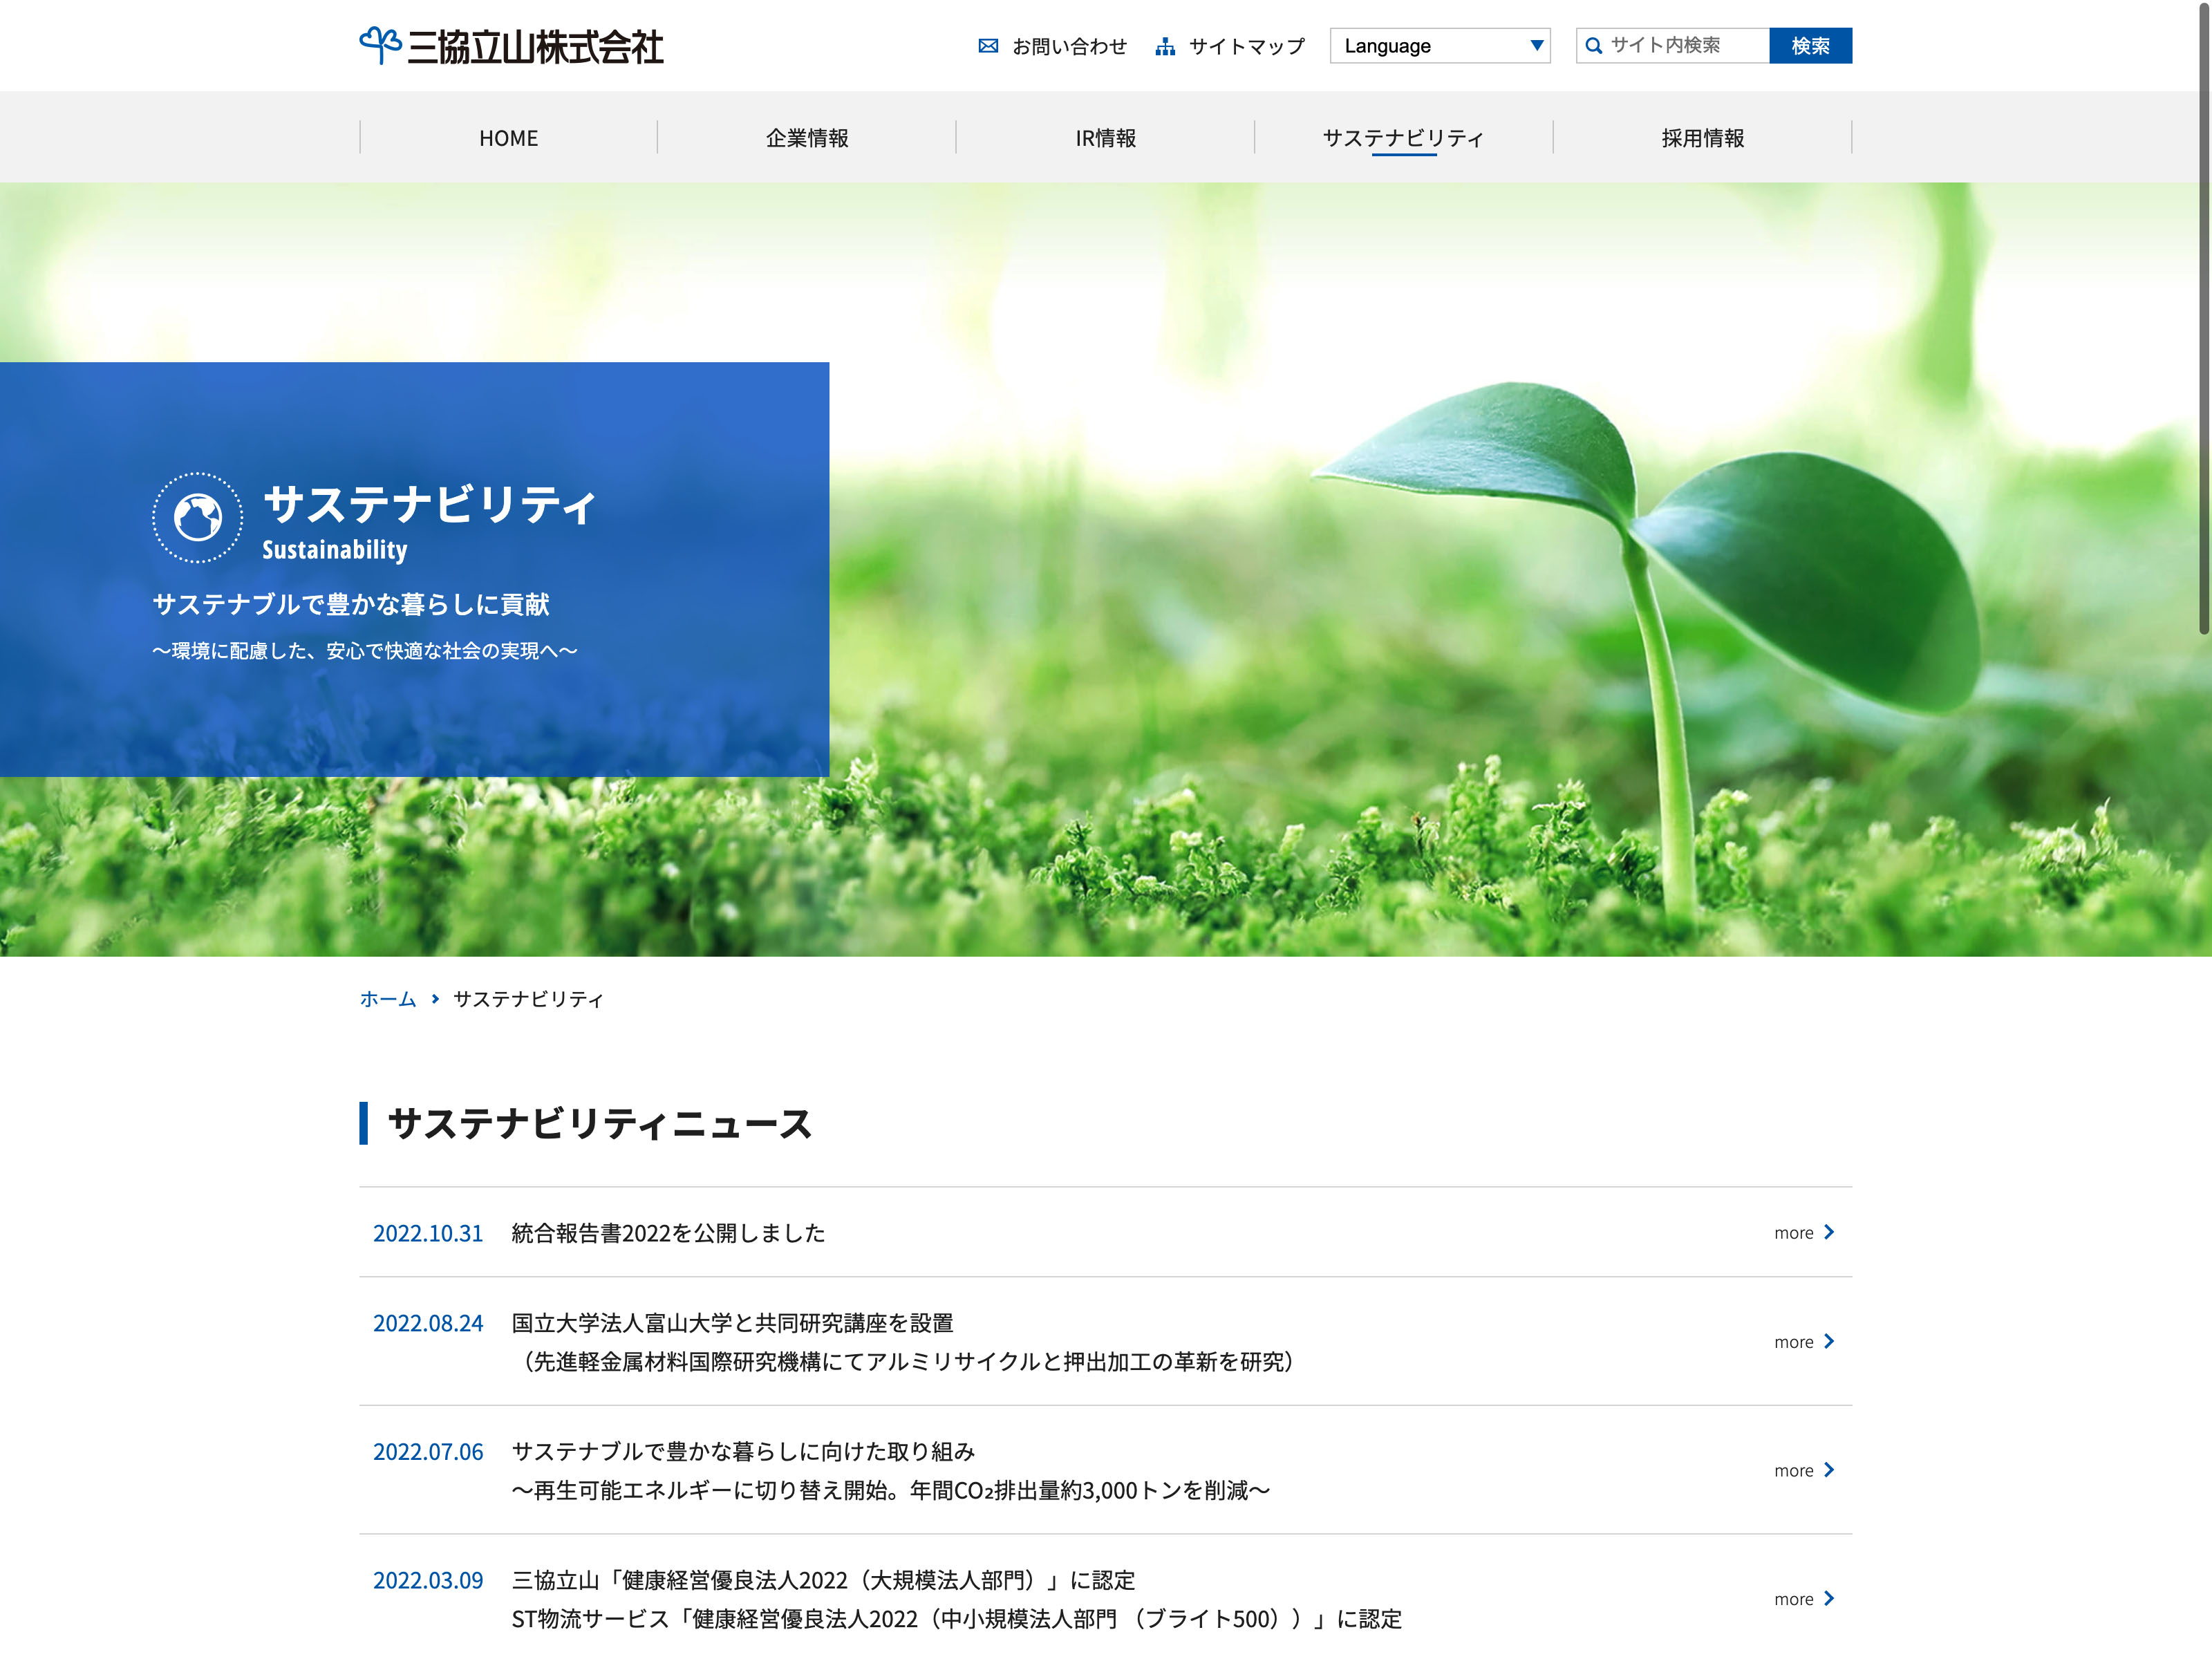Click the magnifier icon in the search box
The height and width of the screenshot is (1659, 2212).
pos(1594,46)
